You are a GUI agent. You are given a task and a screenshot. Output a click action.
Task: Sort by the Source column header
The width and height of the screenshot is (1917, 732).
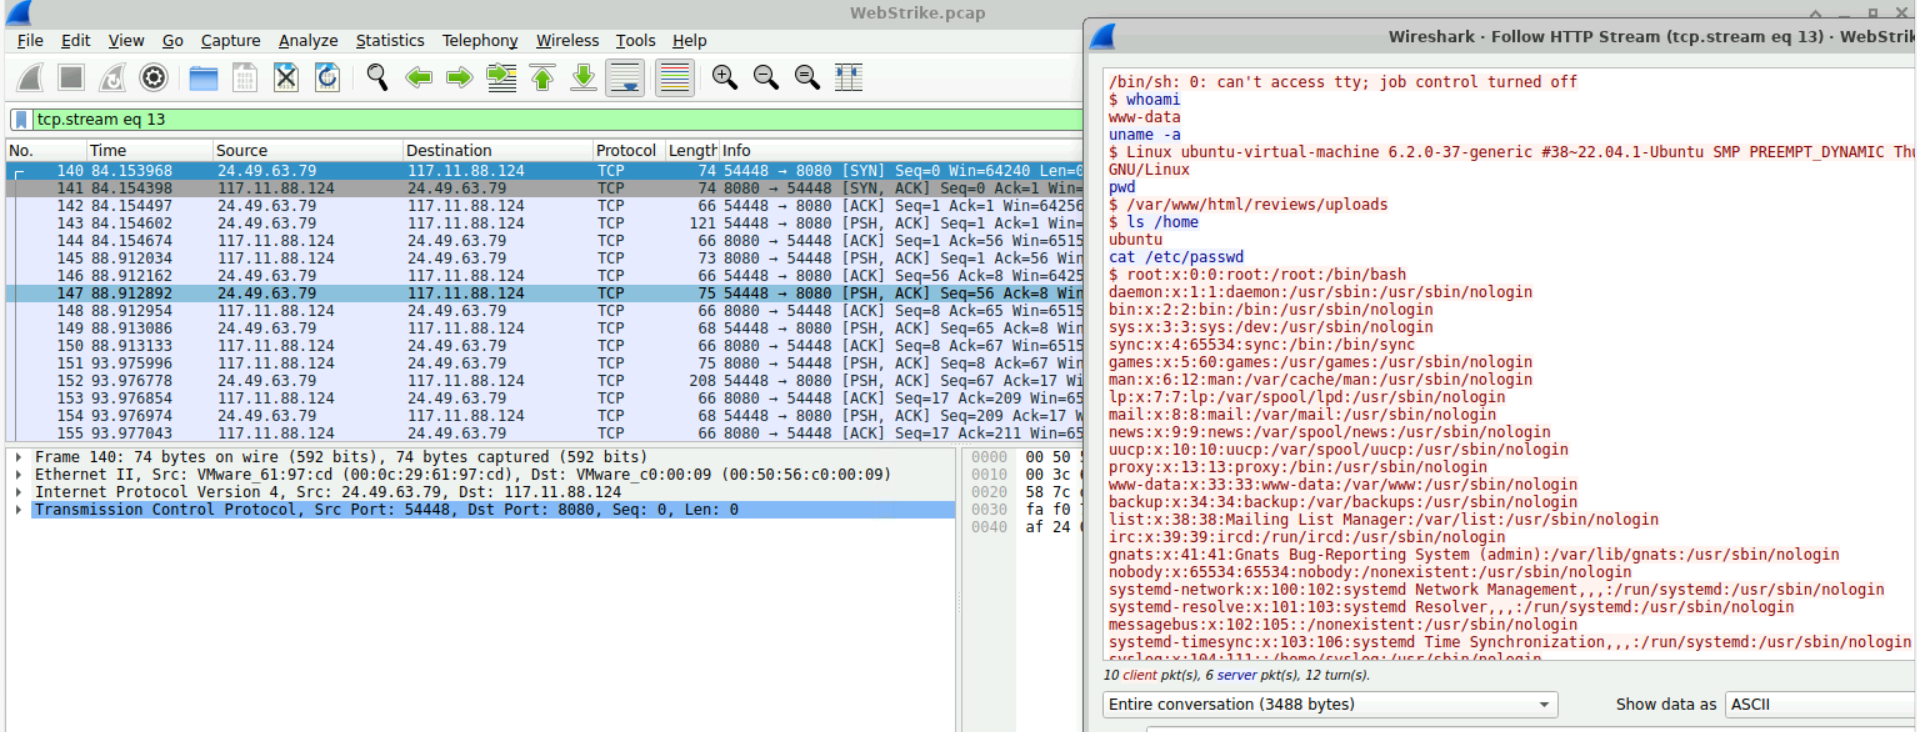coord(306,150)
